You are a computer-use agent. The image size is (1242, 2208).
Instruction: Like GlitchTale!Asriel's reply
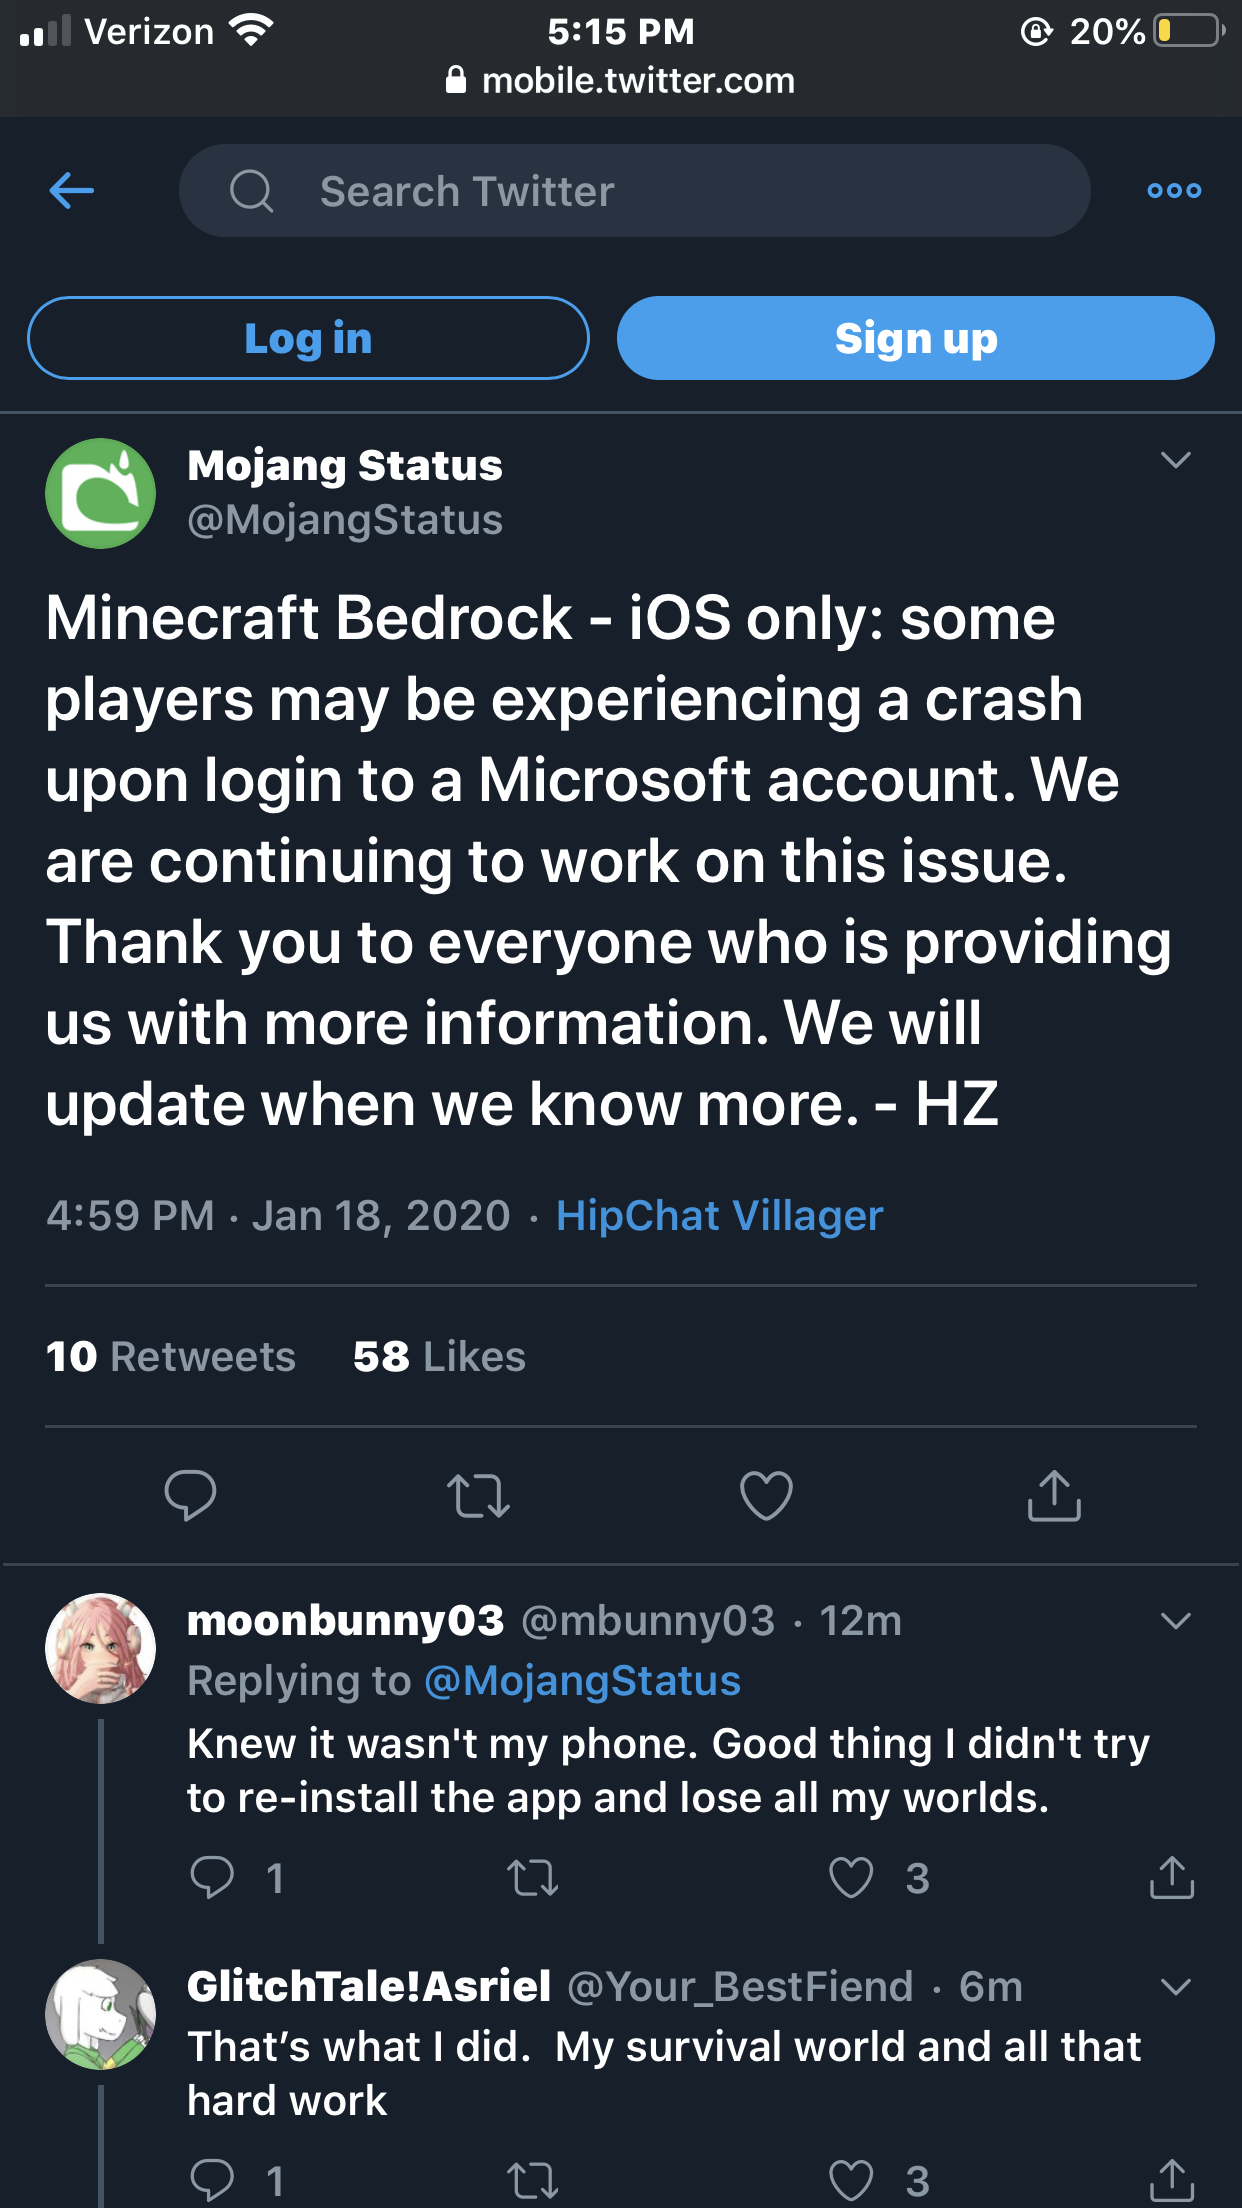tap(851, 2180)
